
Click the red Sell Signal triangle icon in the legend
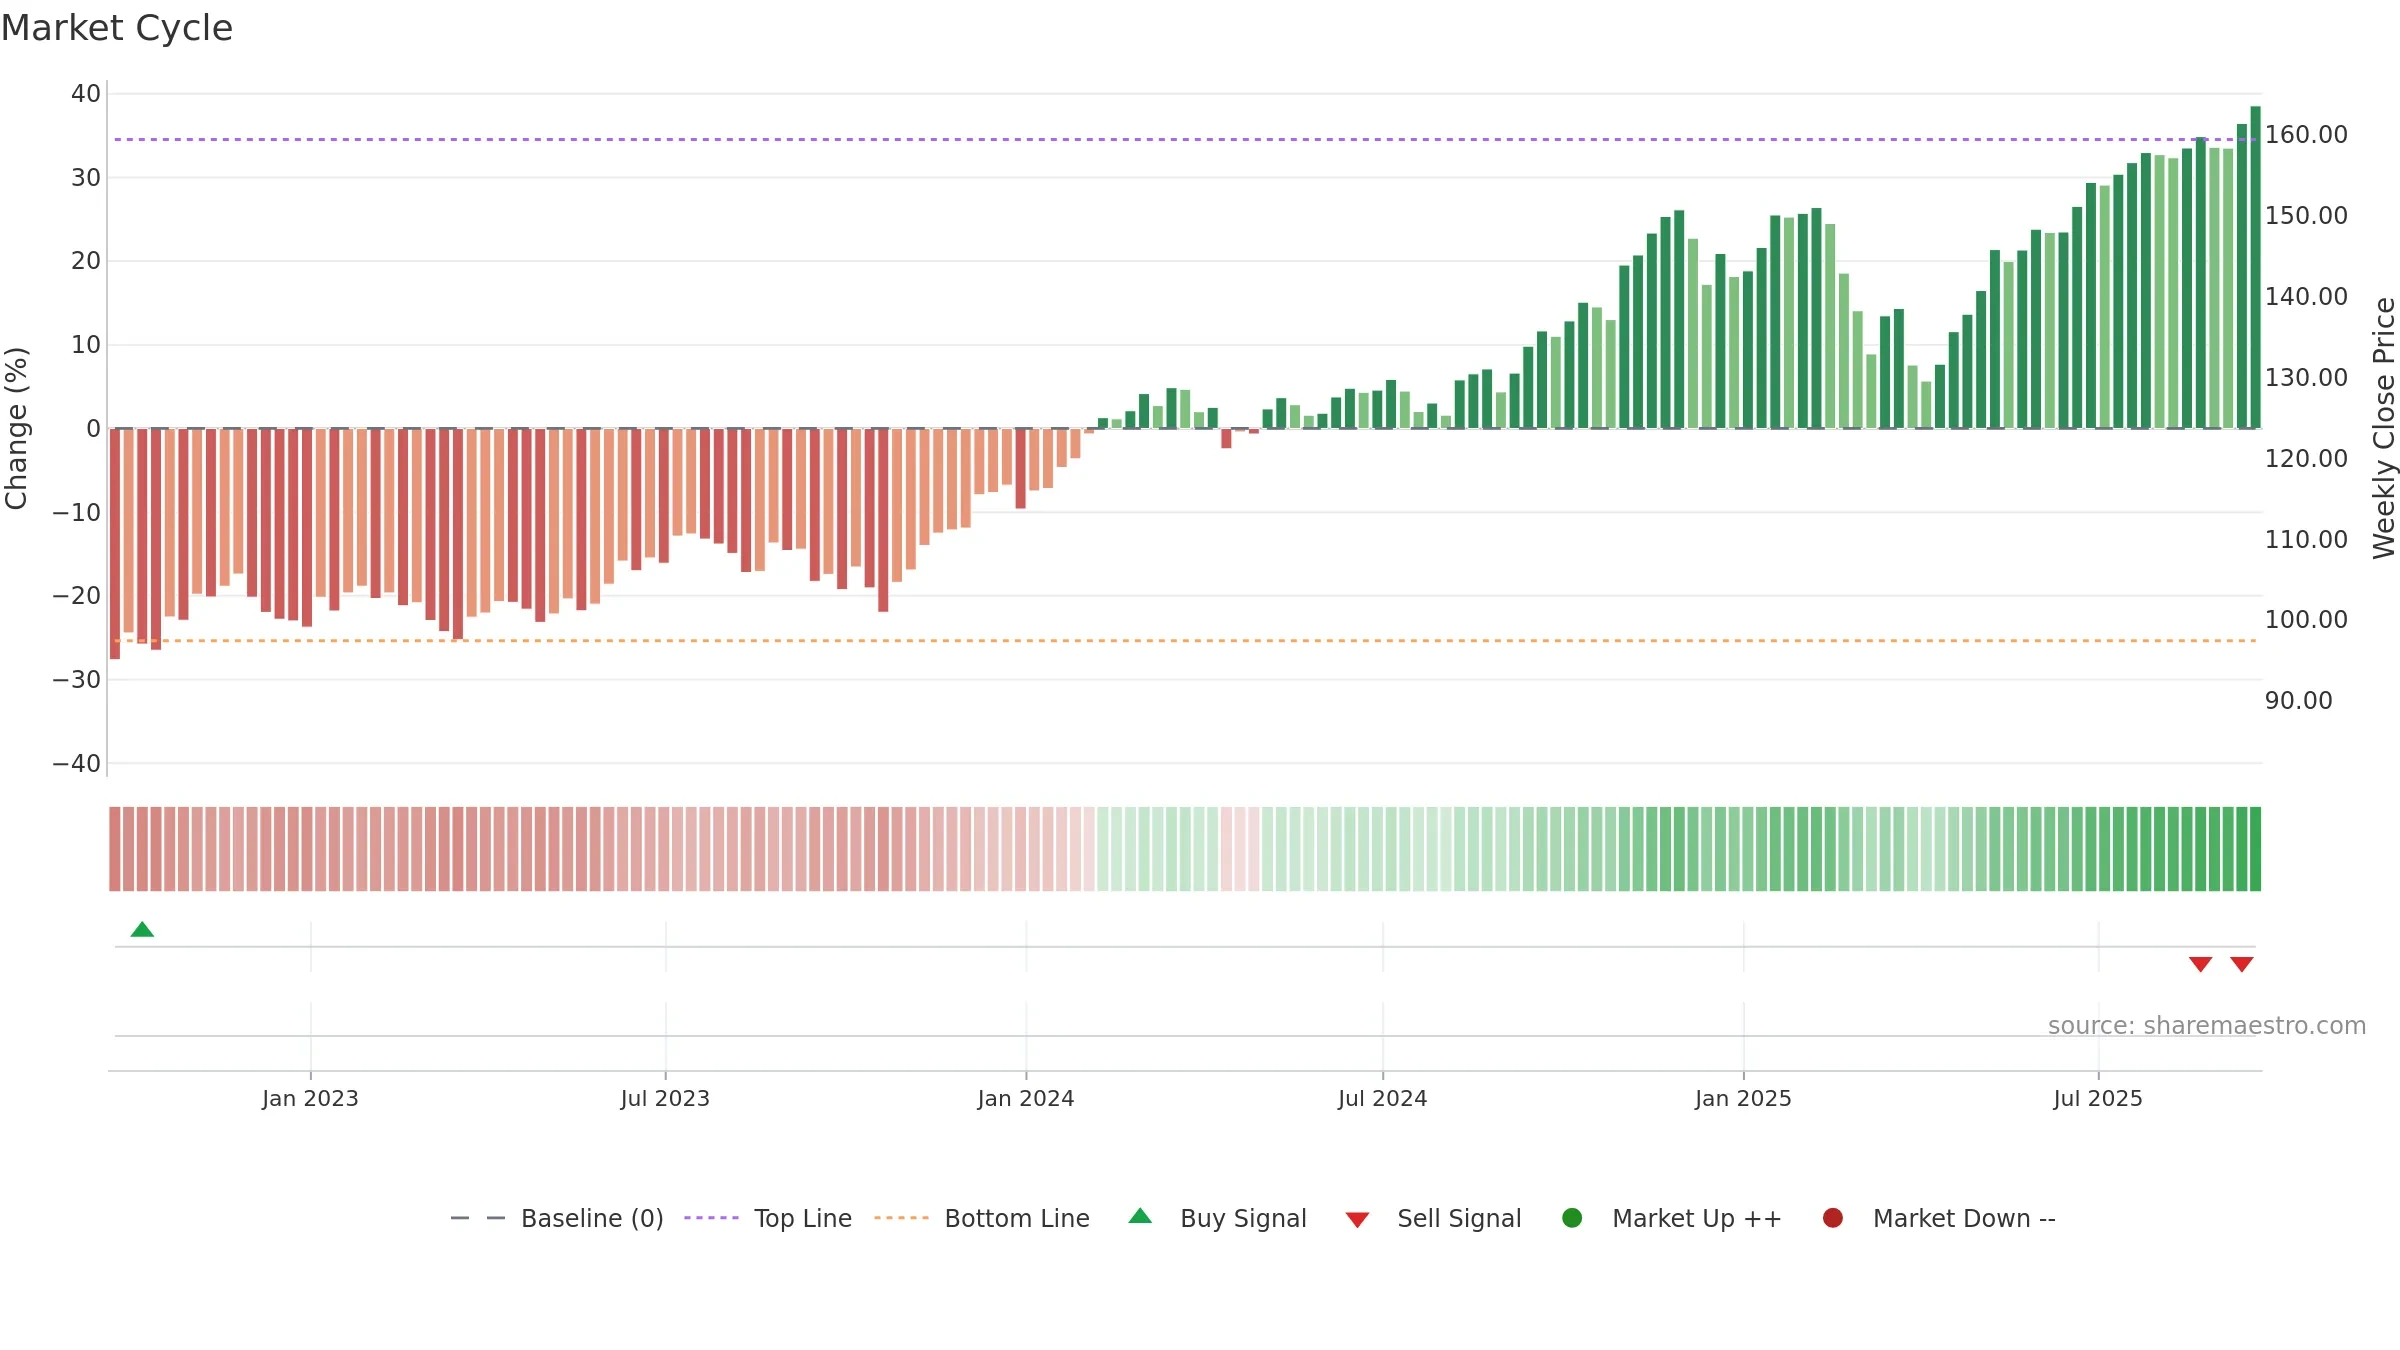pyautogui.click(x=1357, y=1220)
